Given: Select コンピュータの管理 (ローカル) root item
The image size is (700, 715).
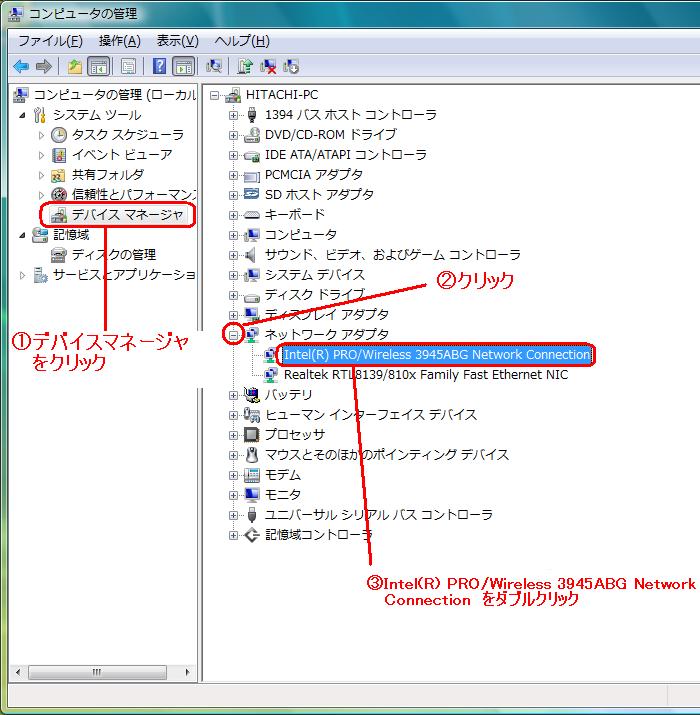Looking at the screenshot, I should [114, 95].
